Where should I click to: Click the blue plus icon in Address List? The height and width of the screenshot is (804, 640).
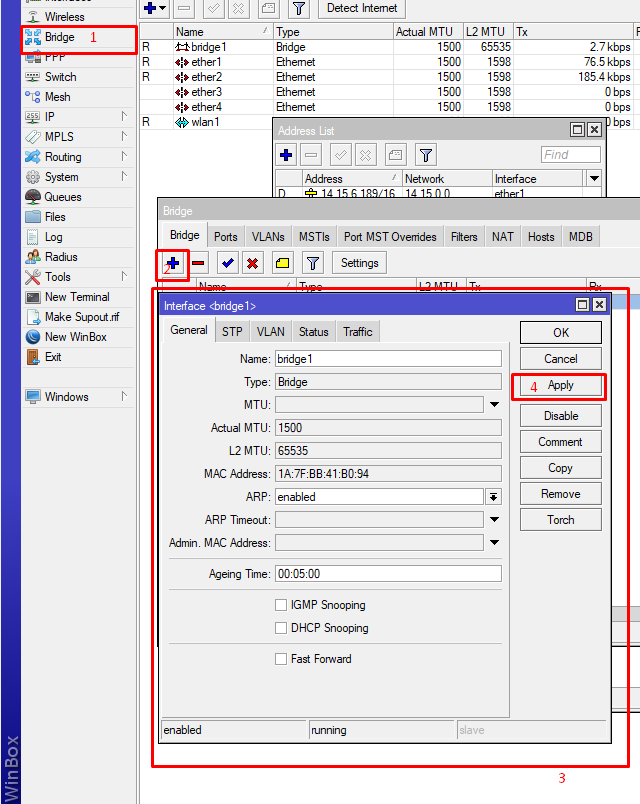pyautogui.click(x=287, y=155)
